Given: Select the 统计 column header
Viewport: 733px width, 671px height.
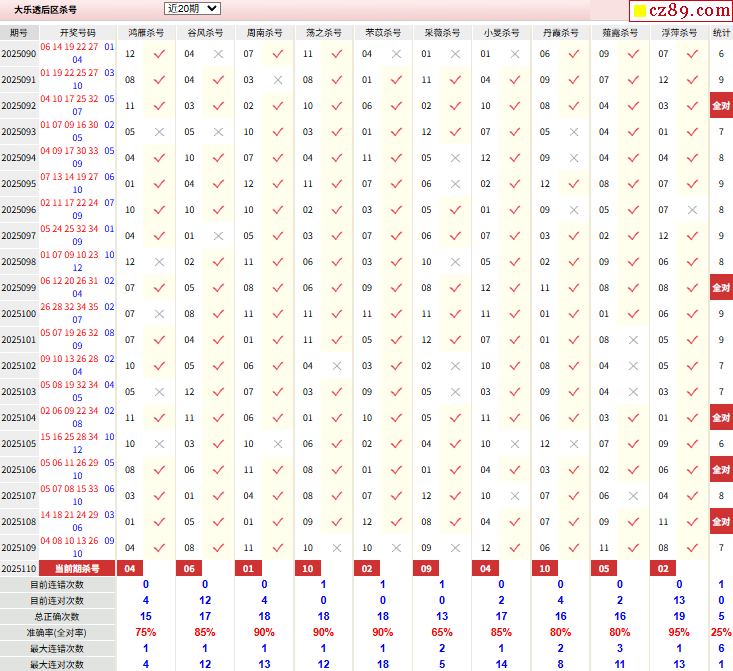Looking at the screenshot, I should coord(721,33).
